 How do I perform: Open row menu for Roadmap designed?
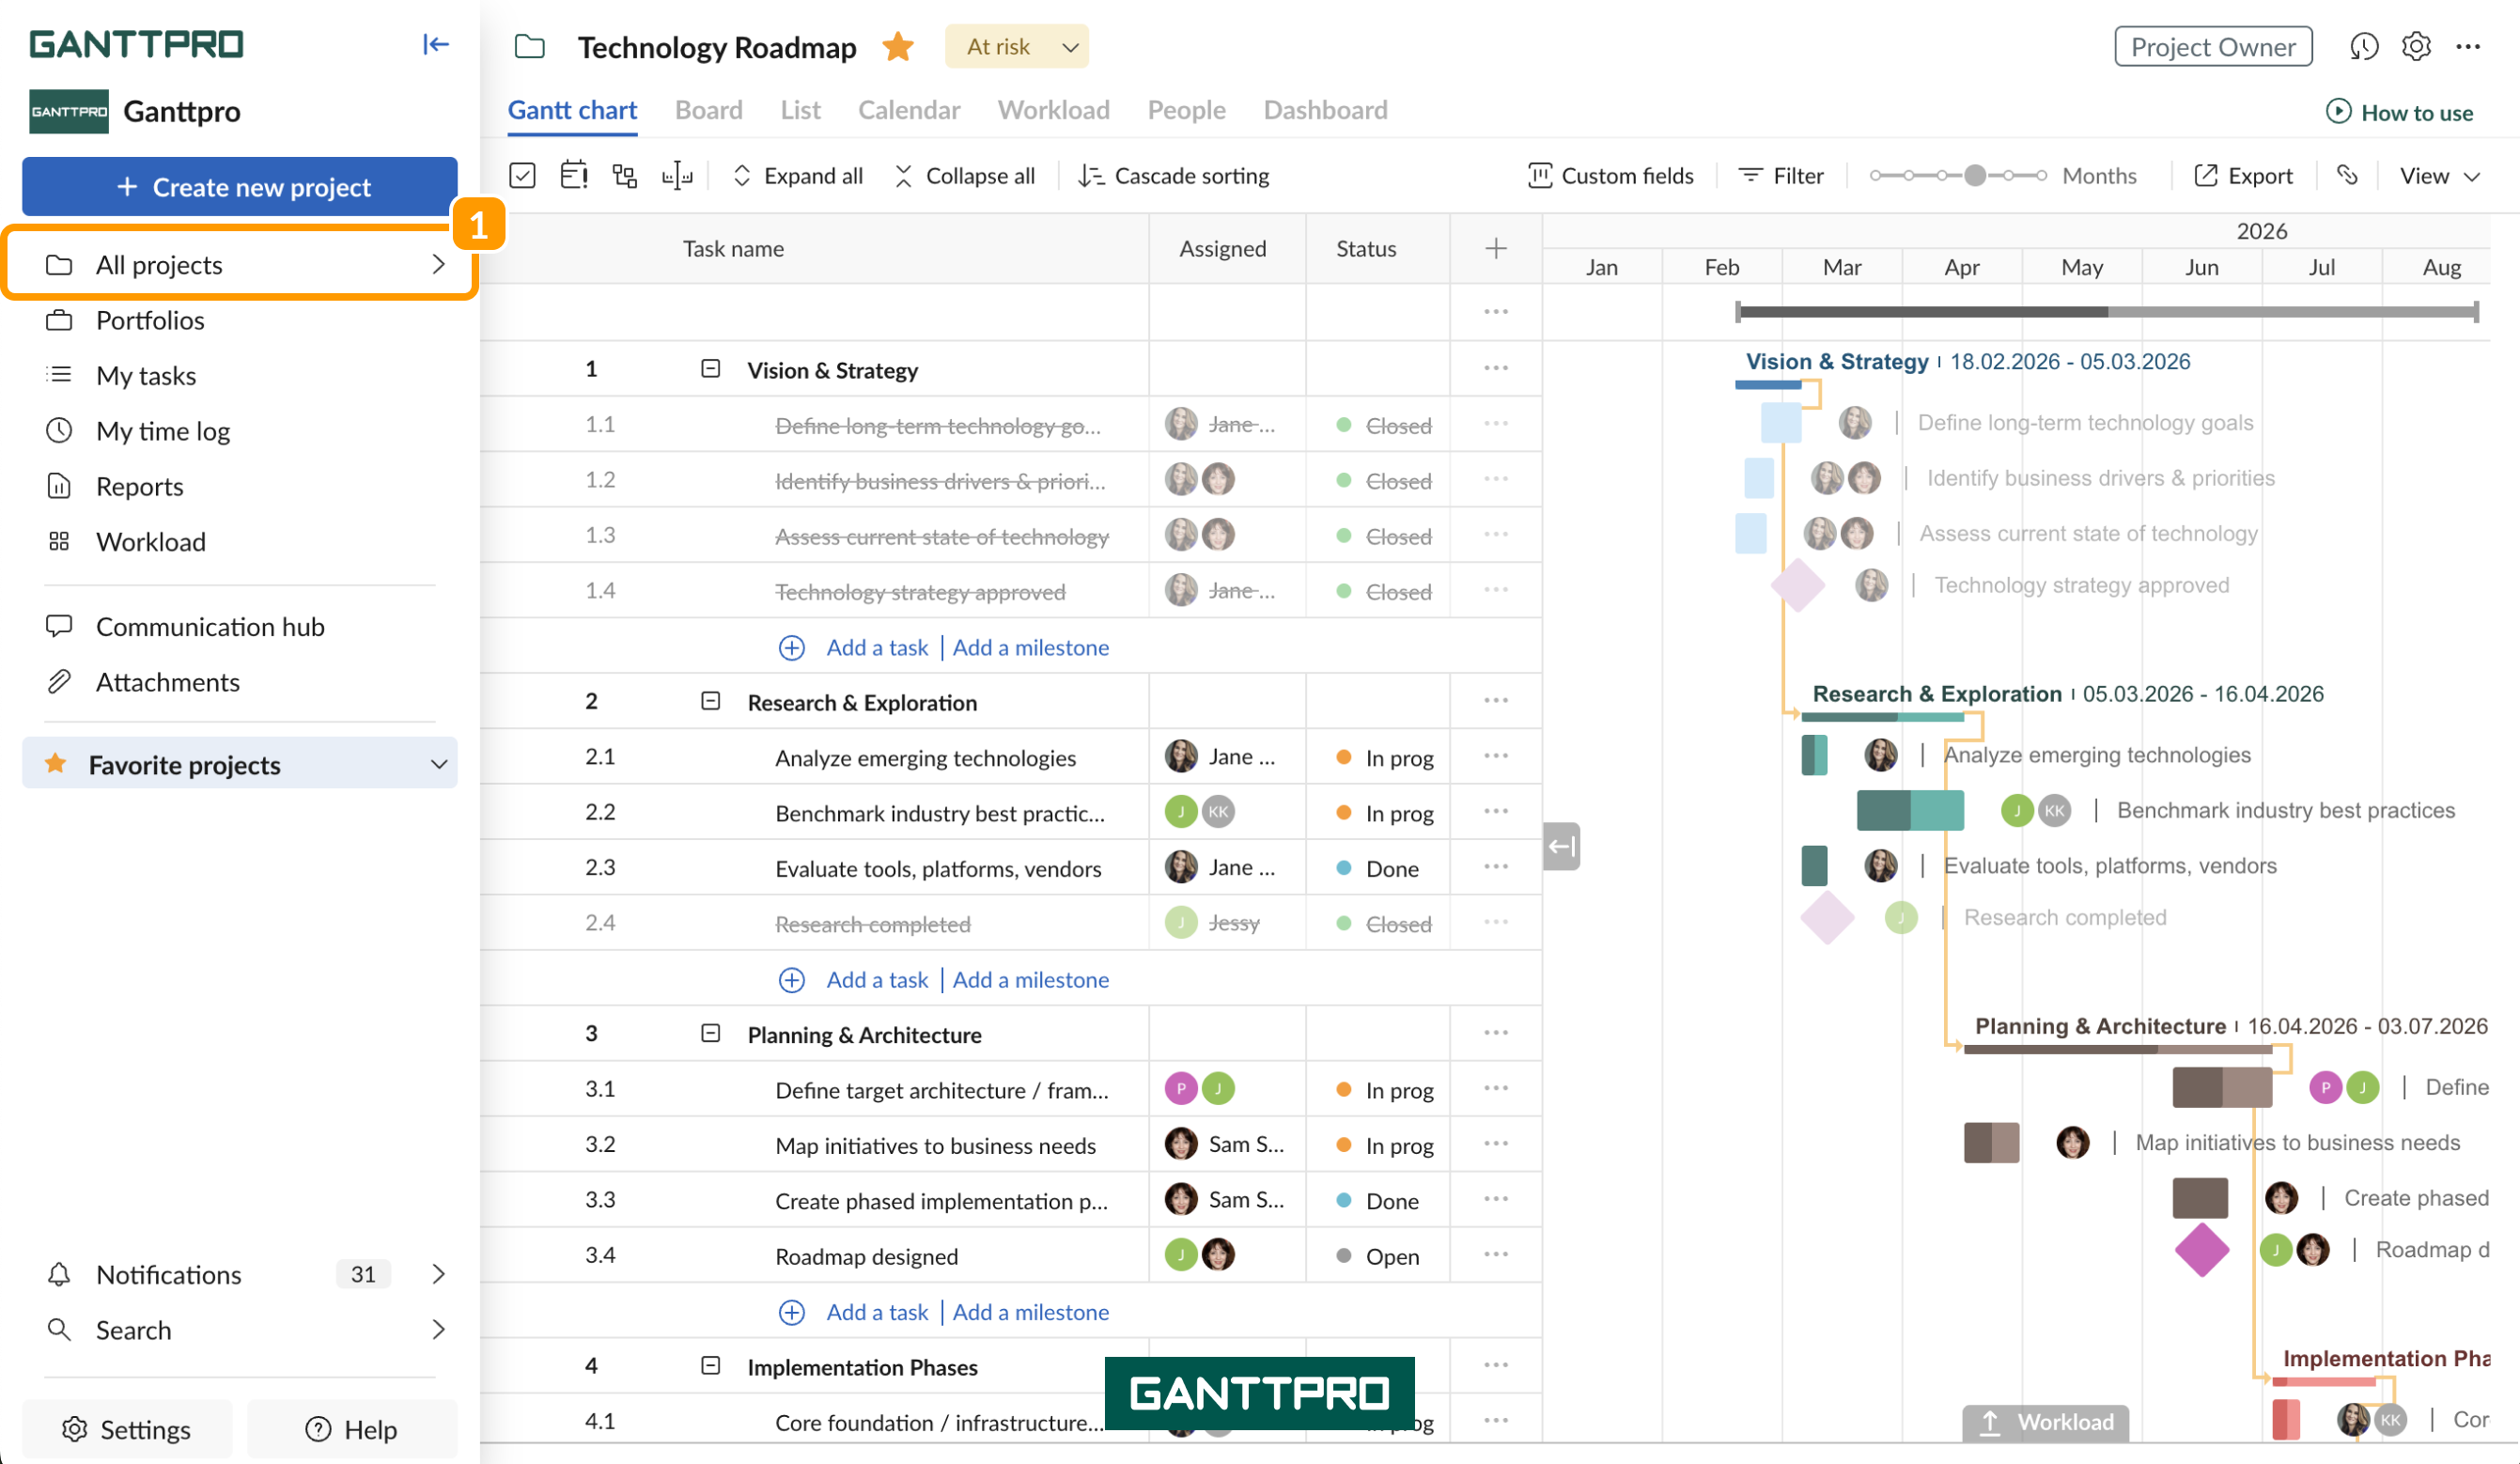(x=1495, y=1254)
